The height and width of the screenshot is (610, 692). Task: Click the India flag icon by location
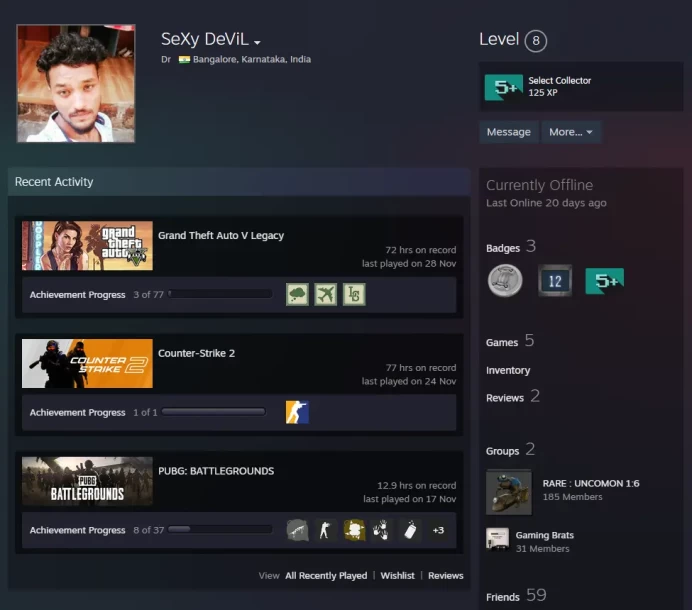(x=184, y=59)
